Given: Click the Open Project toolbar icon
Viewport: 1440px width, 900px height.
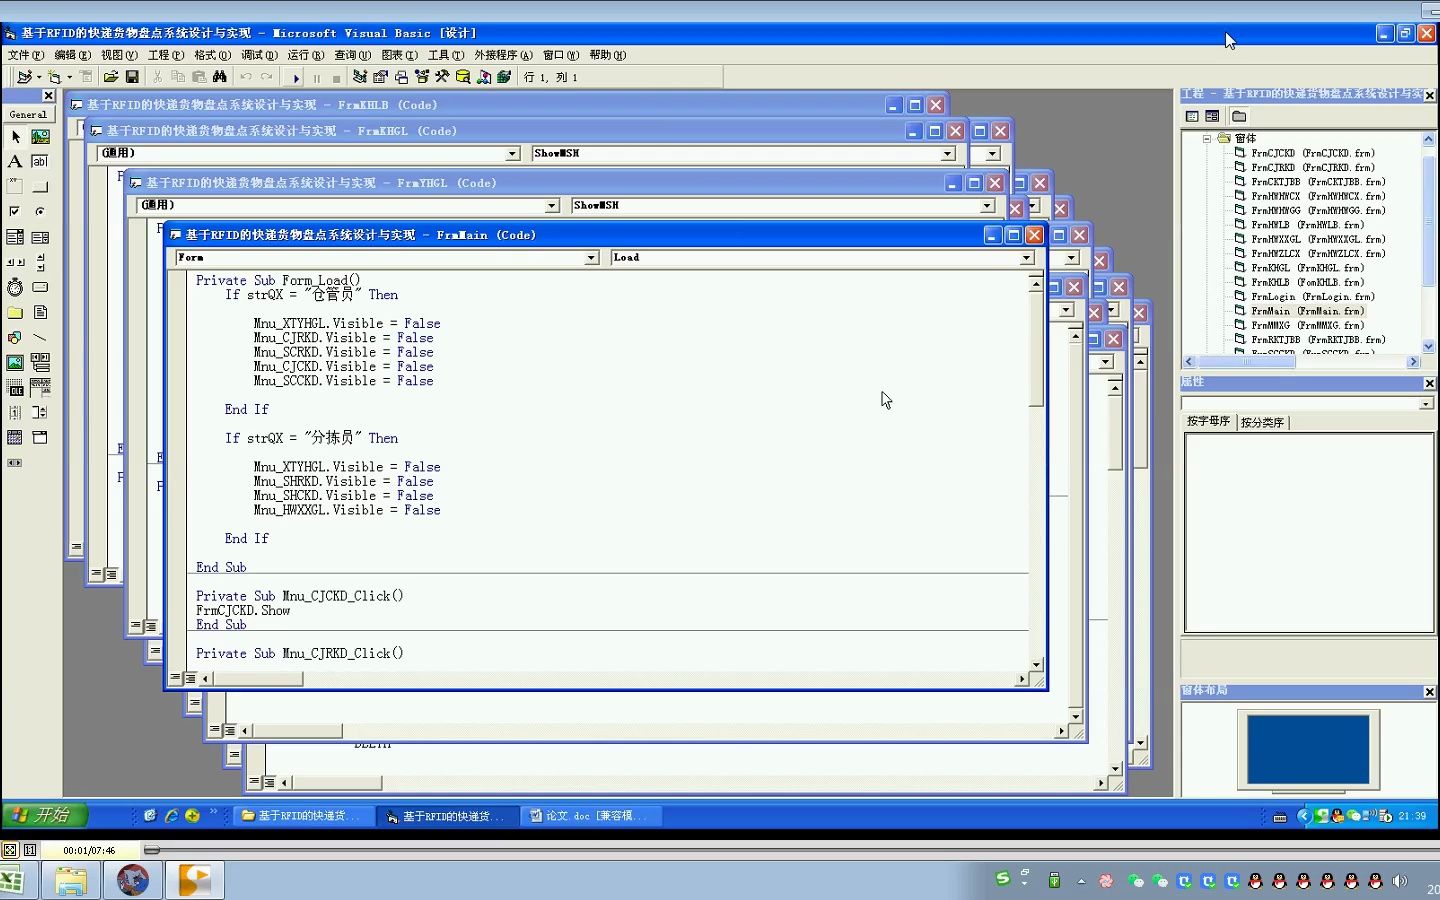Looking at the screenshot, I should tap(111, 77).
